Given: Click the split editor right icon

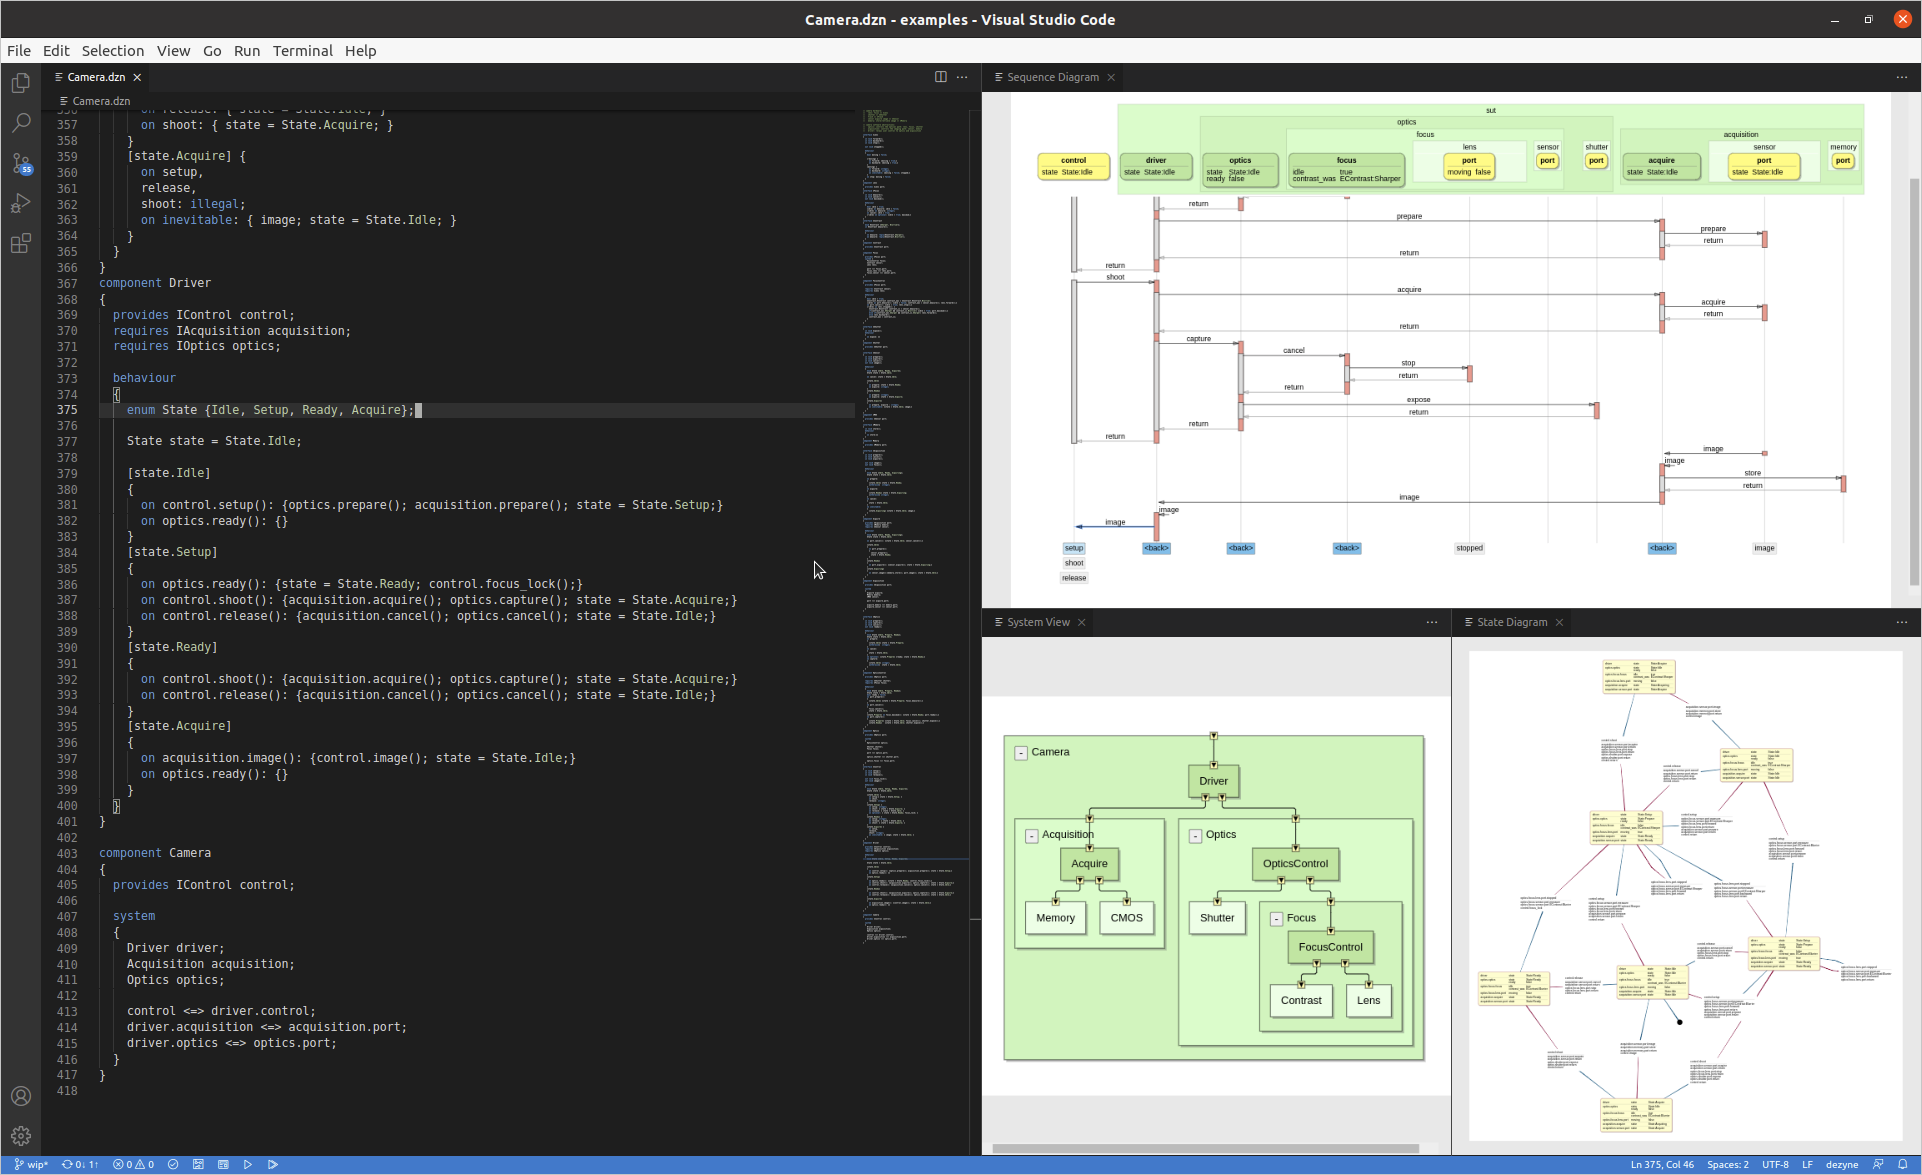Looking at the screenshot, I should [x=940, y=77].
